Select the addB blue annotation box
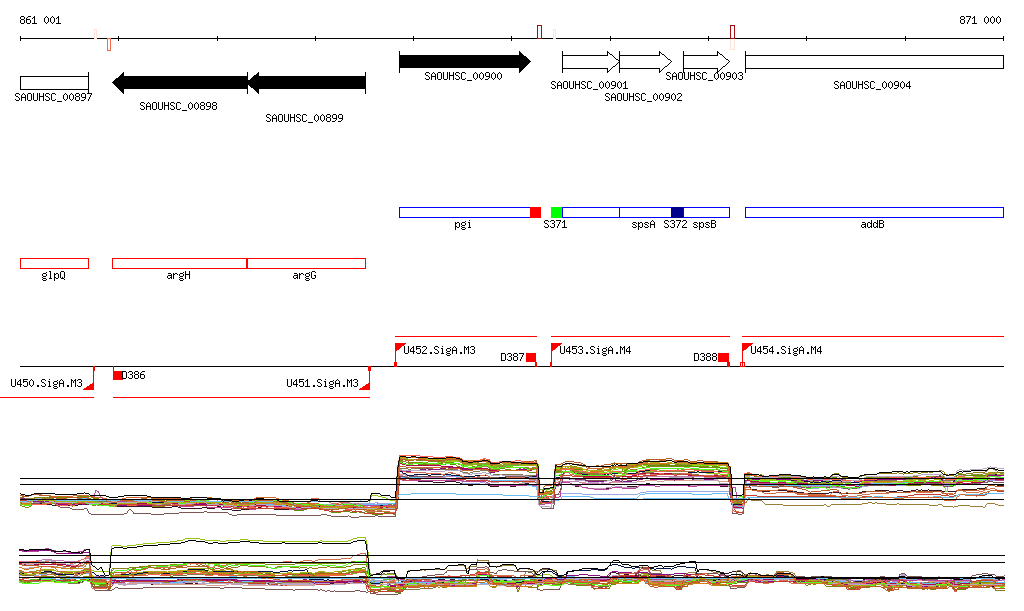This screenshot has height=611, width=1024. [x=874, y=212]
